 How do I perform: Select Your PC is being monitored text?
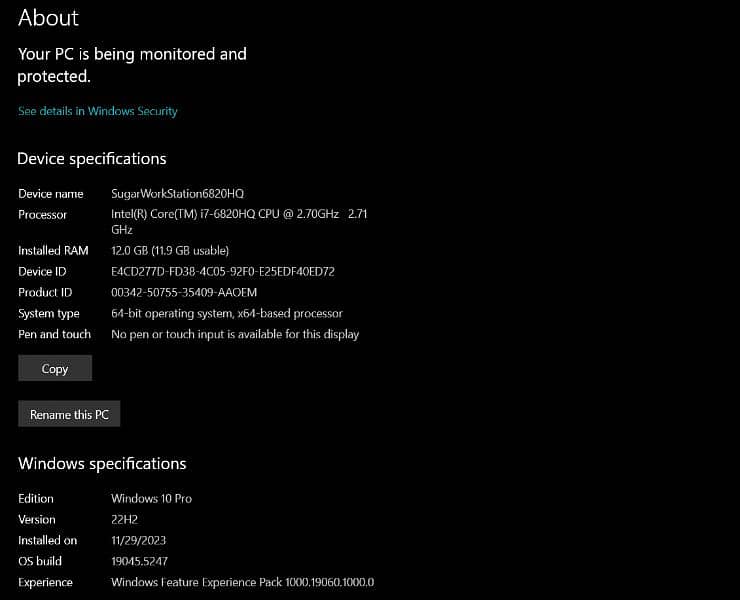(x=132, y=65)
